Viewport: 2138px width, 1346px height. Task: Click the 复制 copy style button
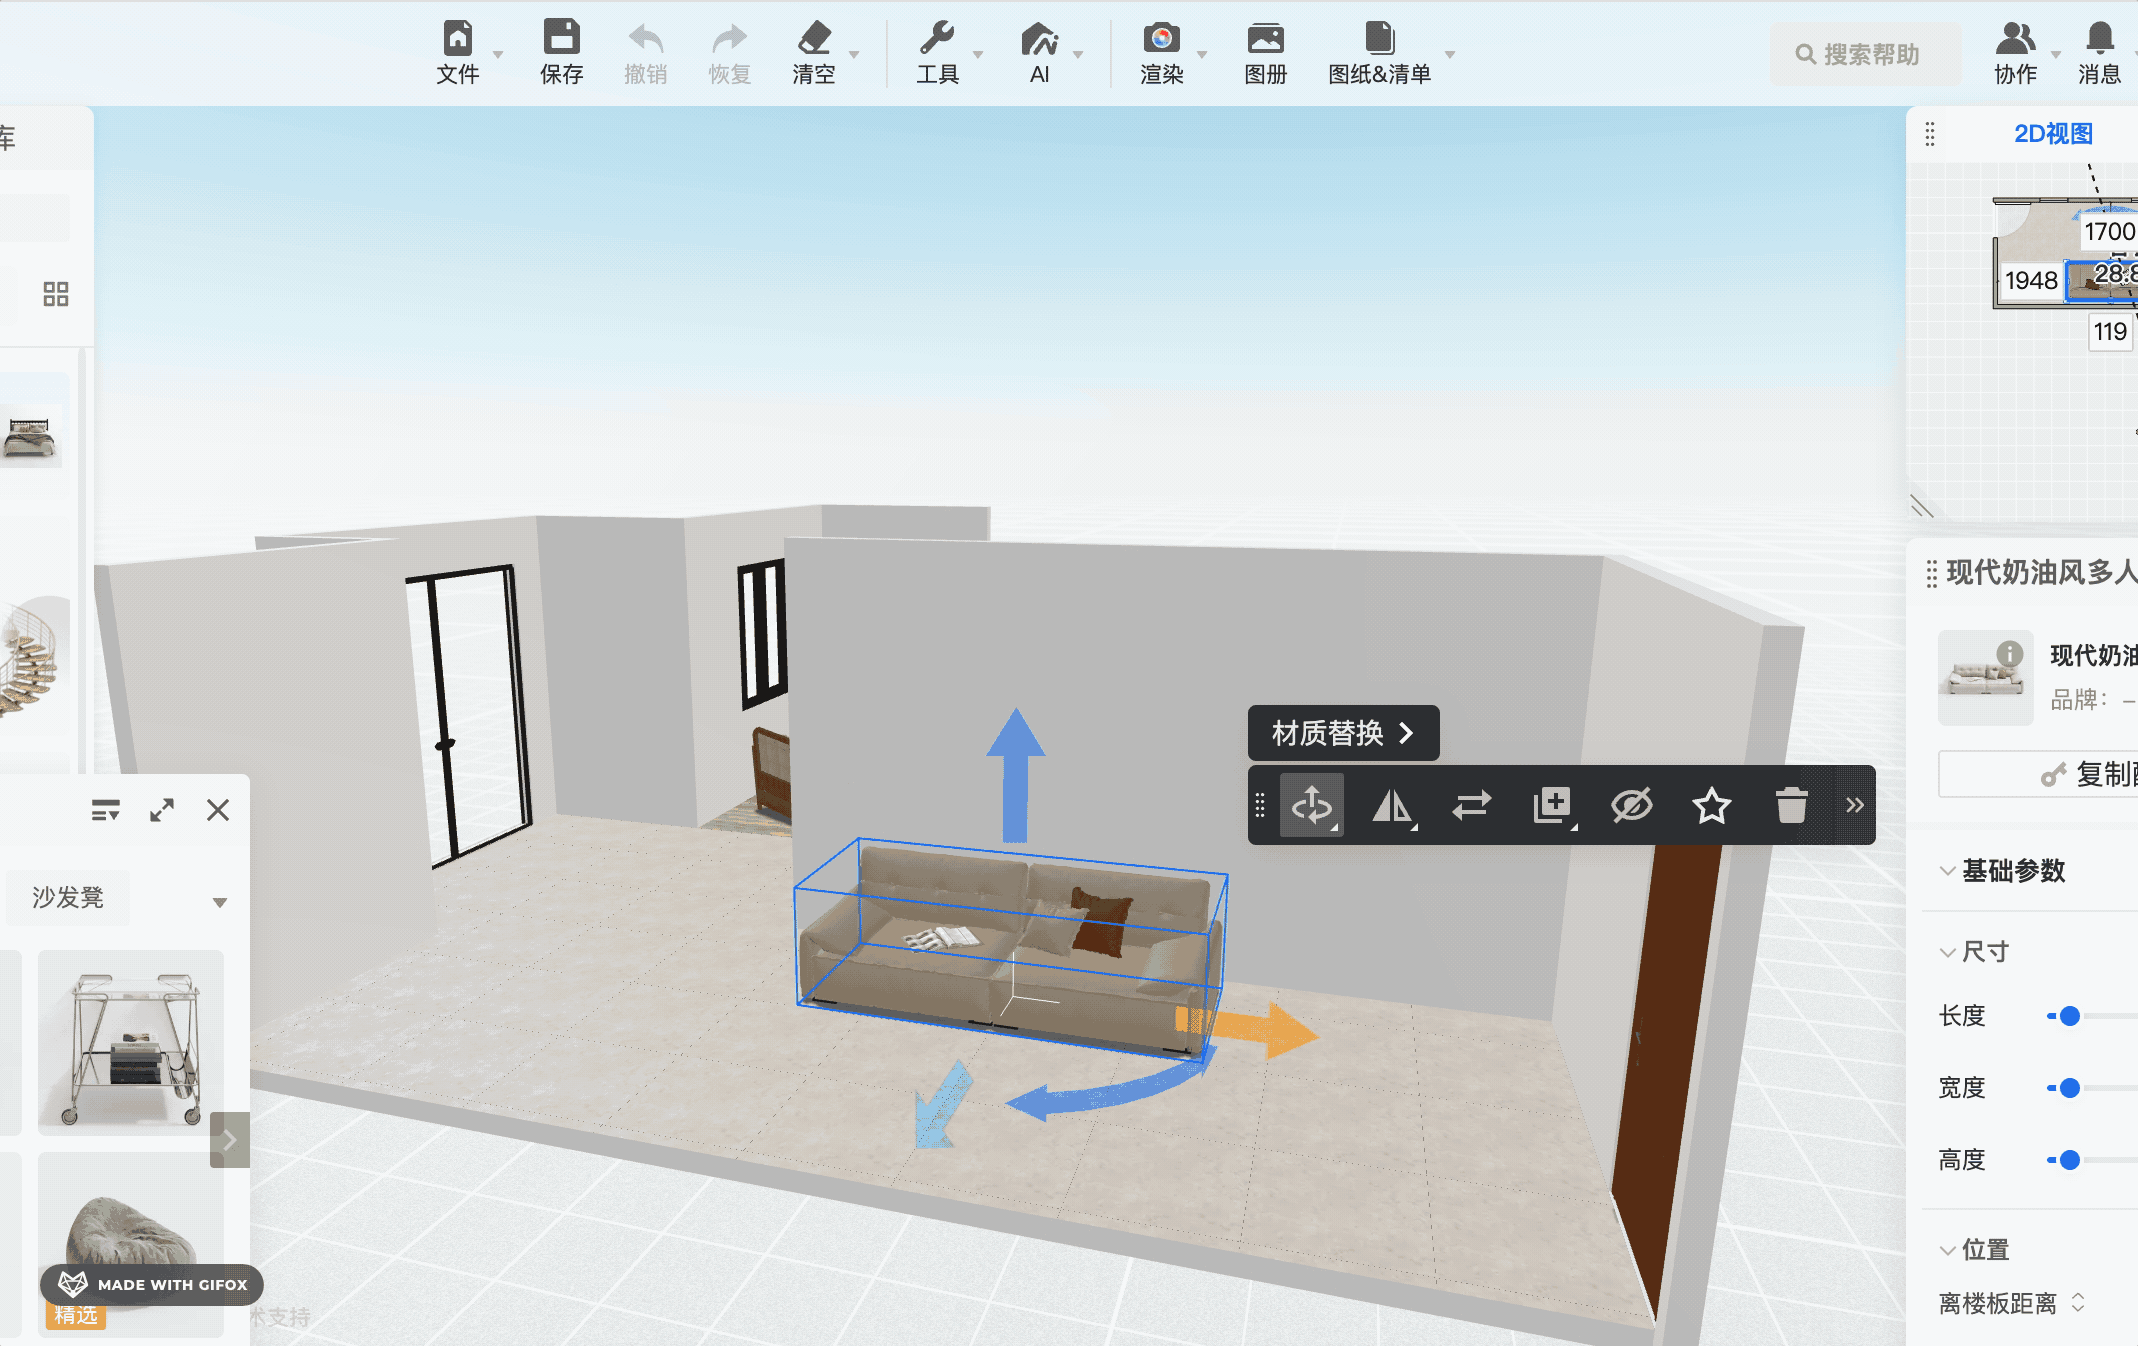click(2038, 774)
